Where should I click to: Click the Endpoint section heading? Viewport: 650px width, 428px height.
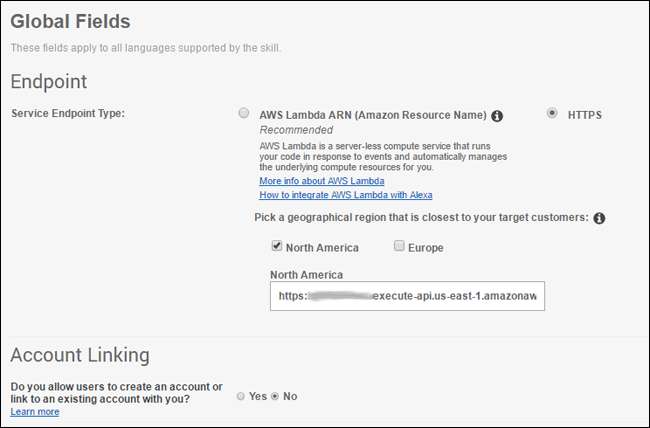pyautogui.click(x=48, y=81)
